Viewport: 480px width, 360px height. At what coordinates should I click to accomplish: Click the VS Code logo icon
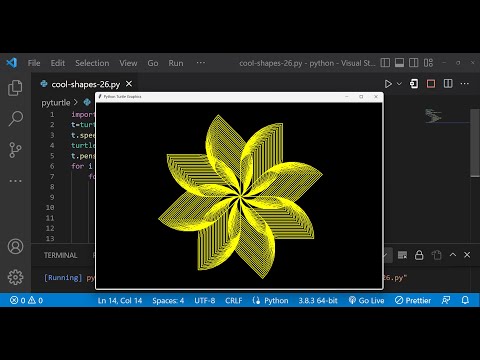click(x=12, y=63)
